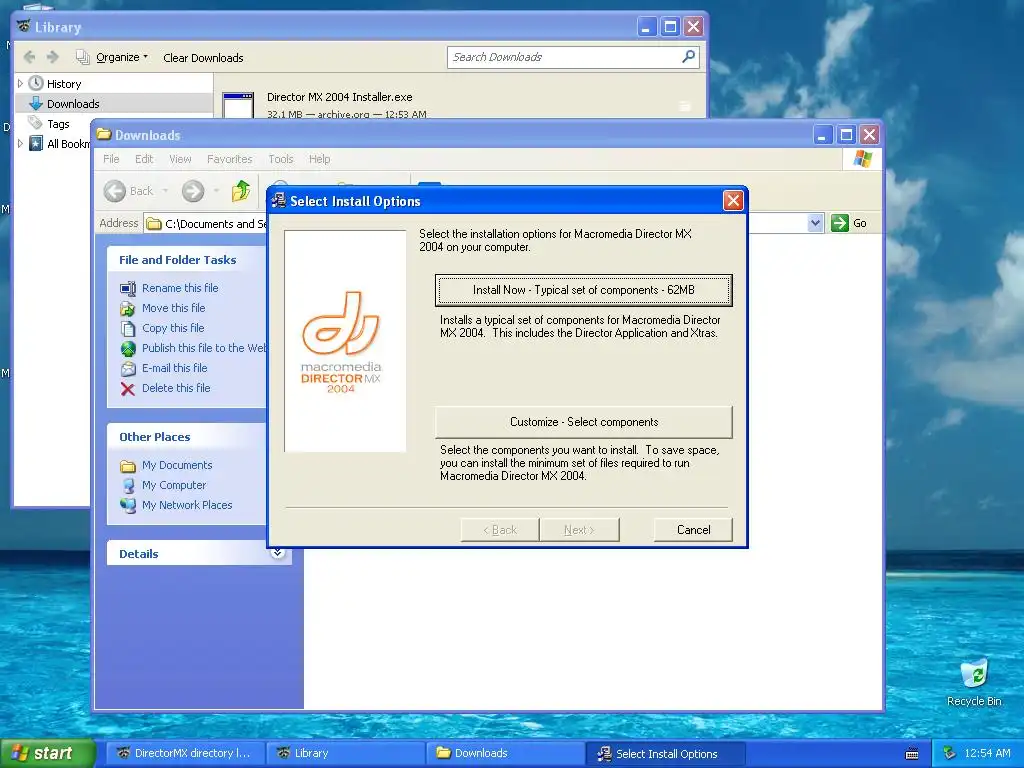Cancel the Director MX install dialog

(693, 530)
